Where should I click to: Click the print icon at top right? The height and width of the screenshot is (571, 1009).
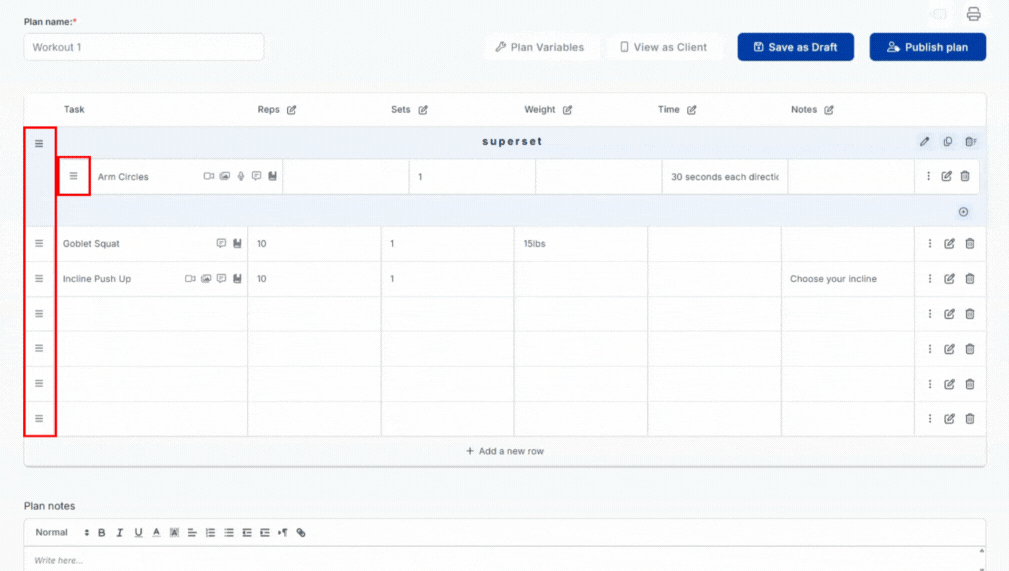973,14
